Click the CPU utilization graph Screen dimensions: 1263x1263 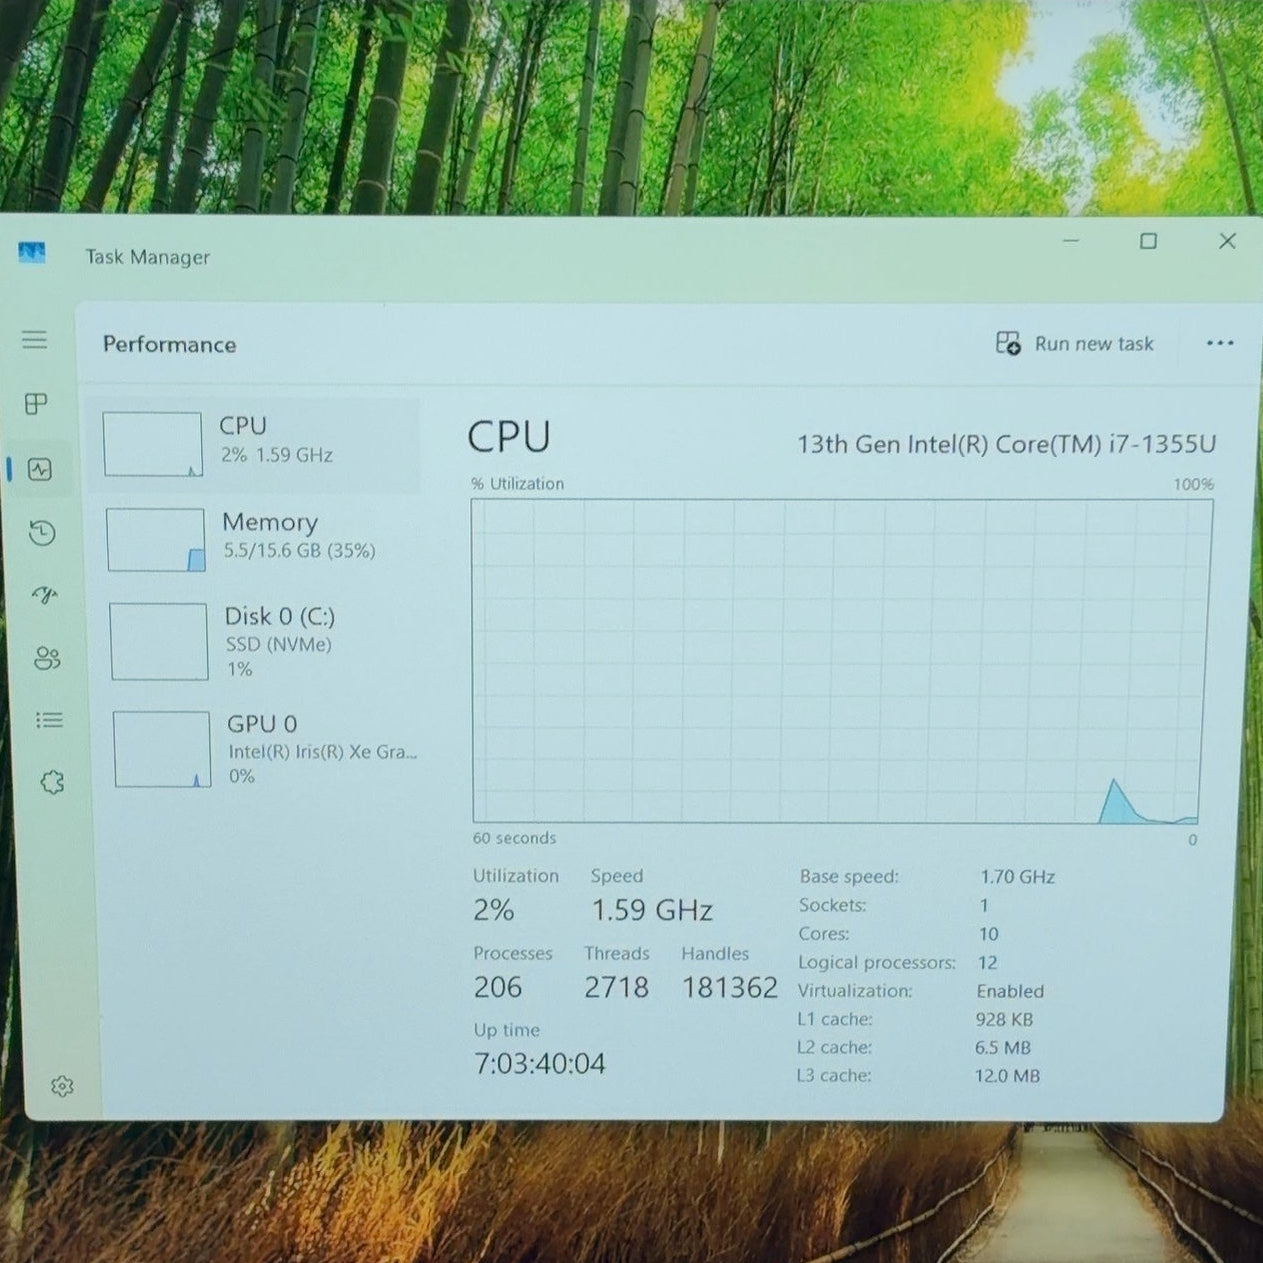(x=842, y=662)
